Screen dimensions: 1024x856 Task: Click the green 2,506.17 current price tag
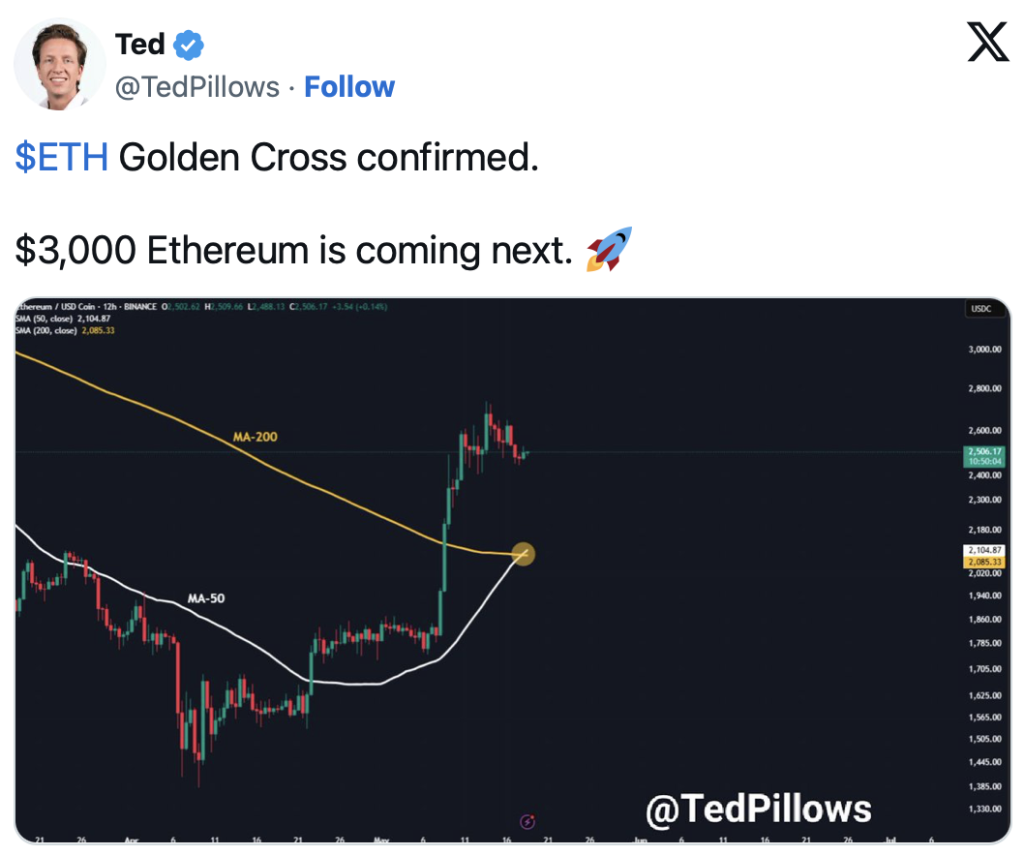point(984,456)
